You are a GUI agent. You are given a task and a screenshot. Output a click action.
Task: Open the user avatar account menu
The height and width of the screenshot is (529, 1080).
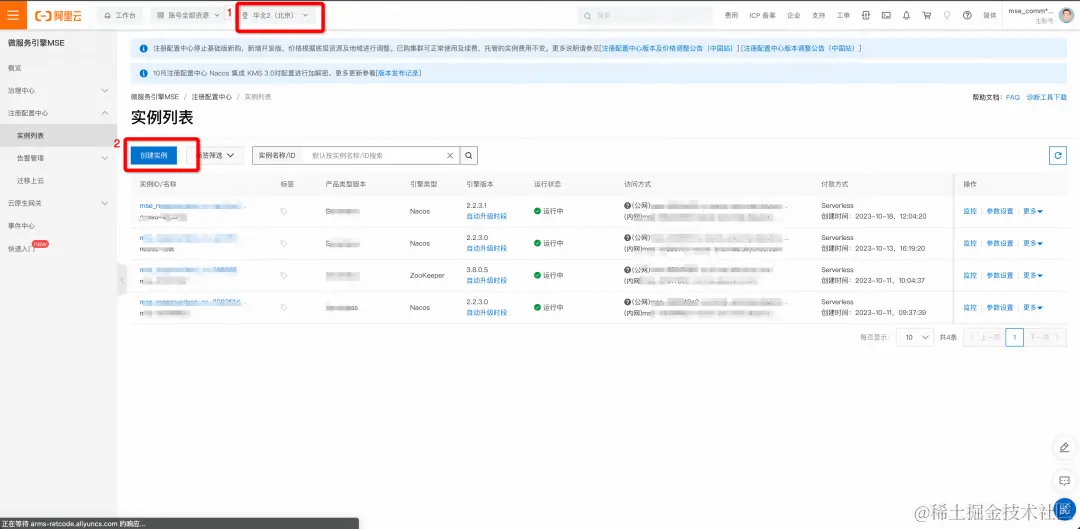coord(1066,15)
